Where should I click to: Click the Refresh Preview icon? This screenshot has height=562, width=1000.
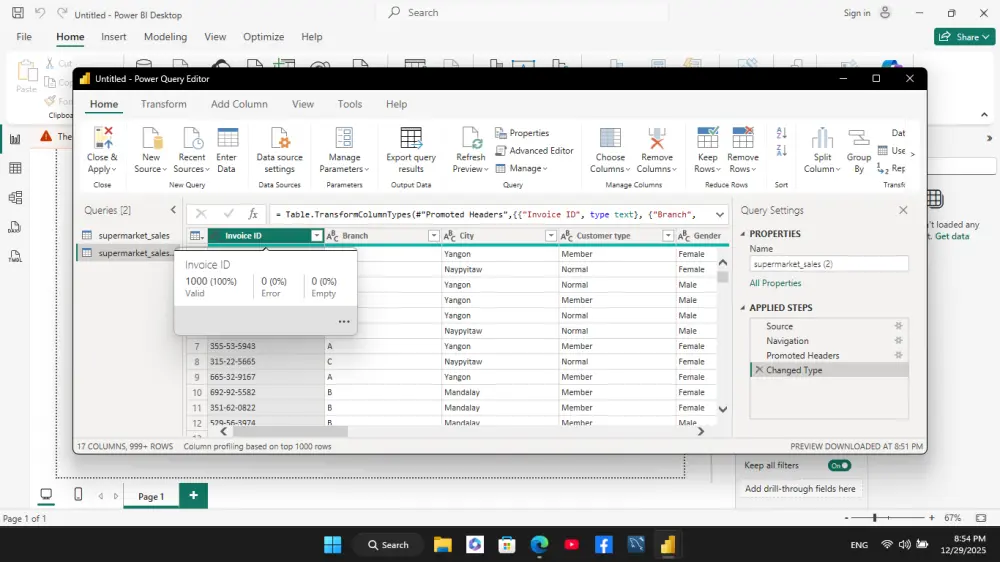471,138
